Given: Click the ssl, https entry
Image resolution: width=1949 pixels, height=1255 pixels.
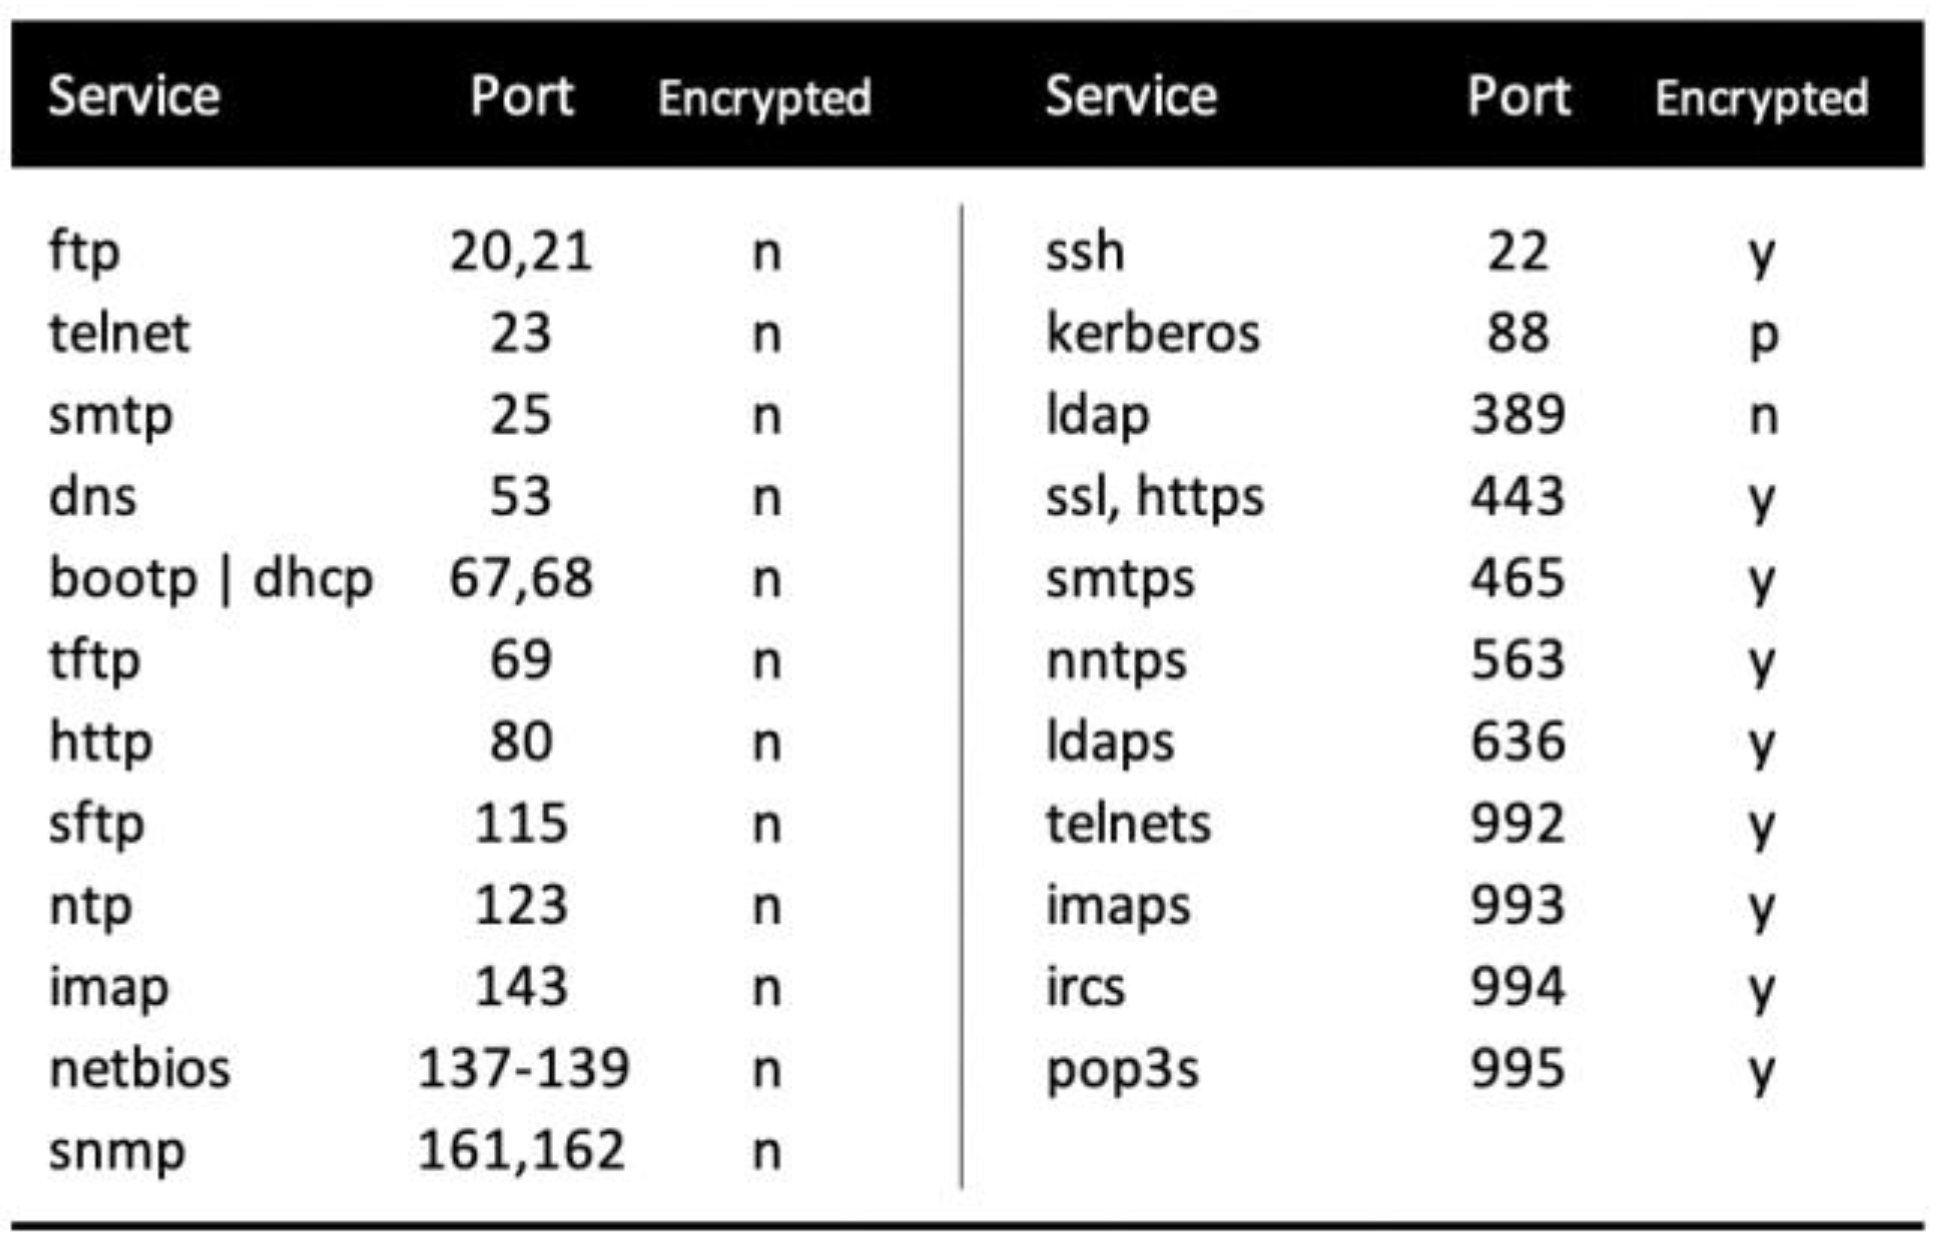Looking at the screenshot, I should point(1155,498).
